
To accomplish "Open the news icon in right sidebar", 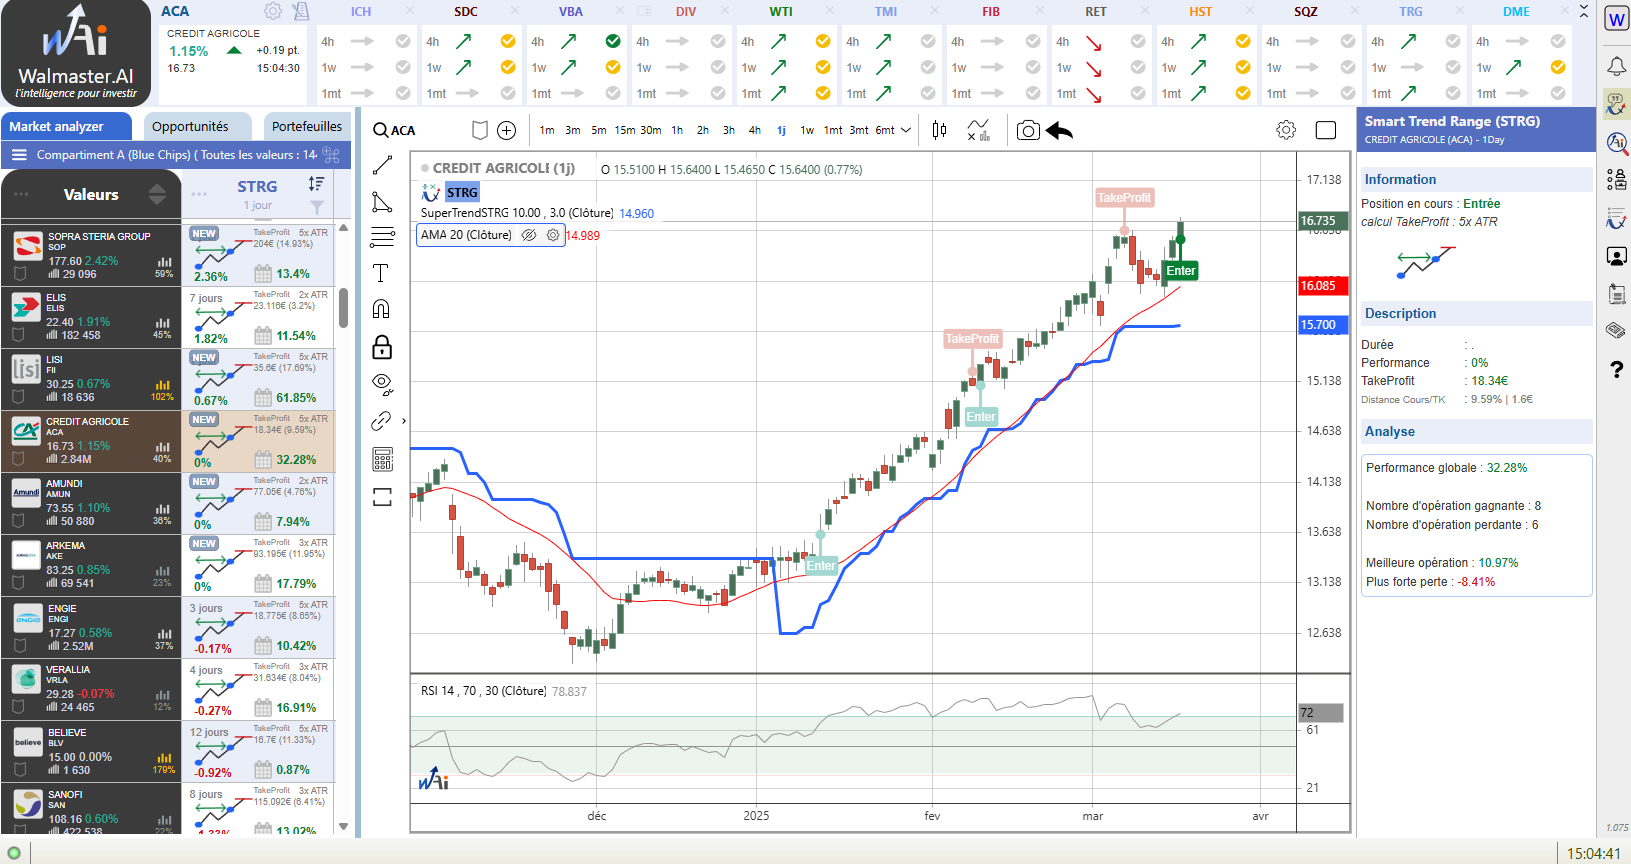I will point(1616,329).
